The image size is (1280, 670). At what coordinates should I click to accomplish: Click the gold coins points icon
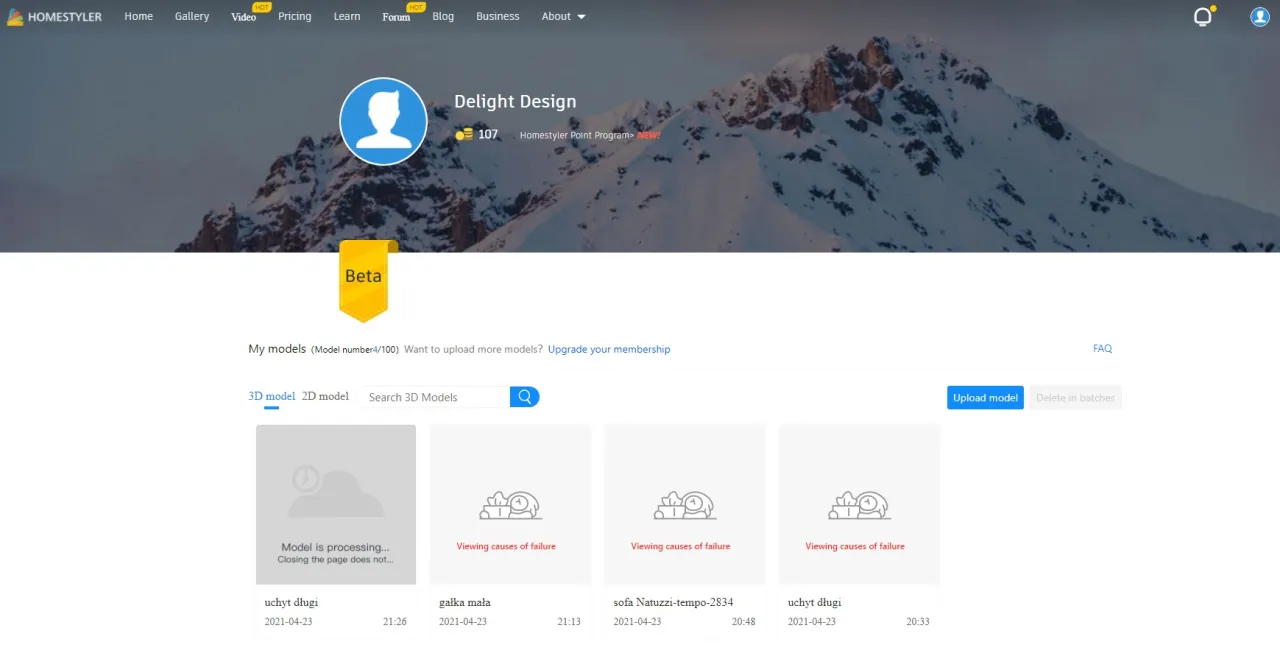[x=464, y=134]
